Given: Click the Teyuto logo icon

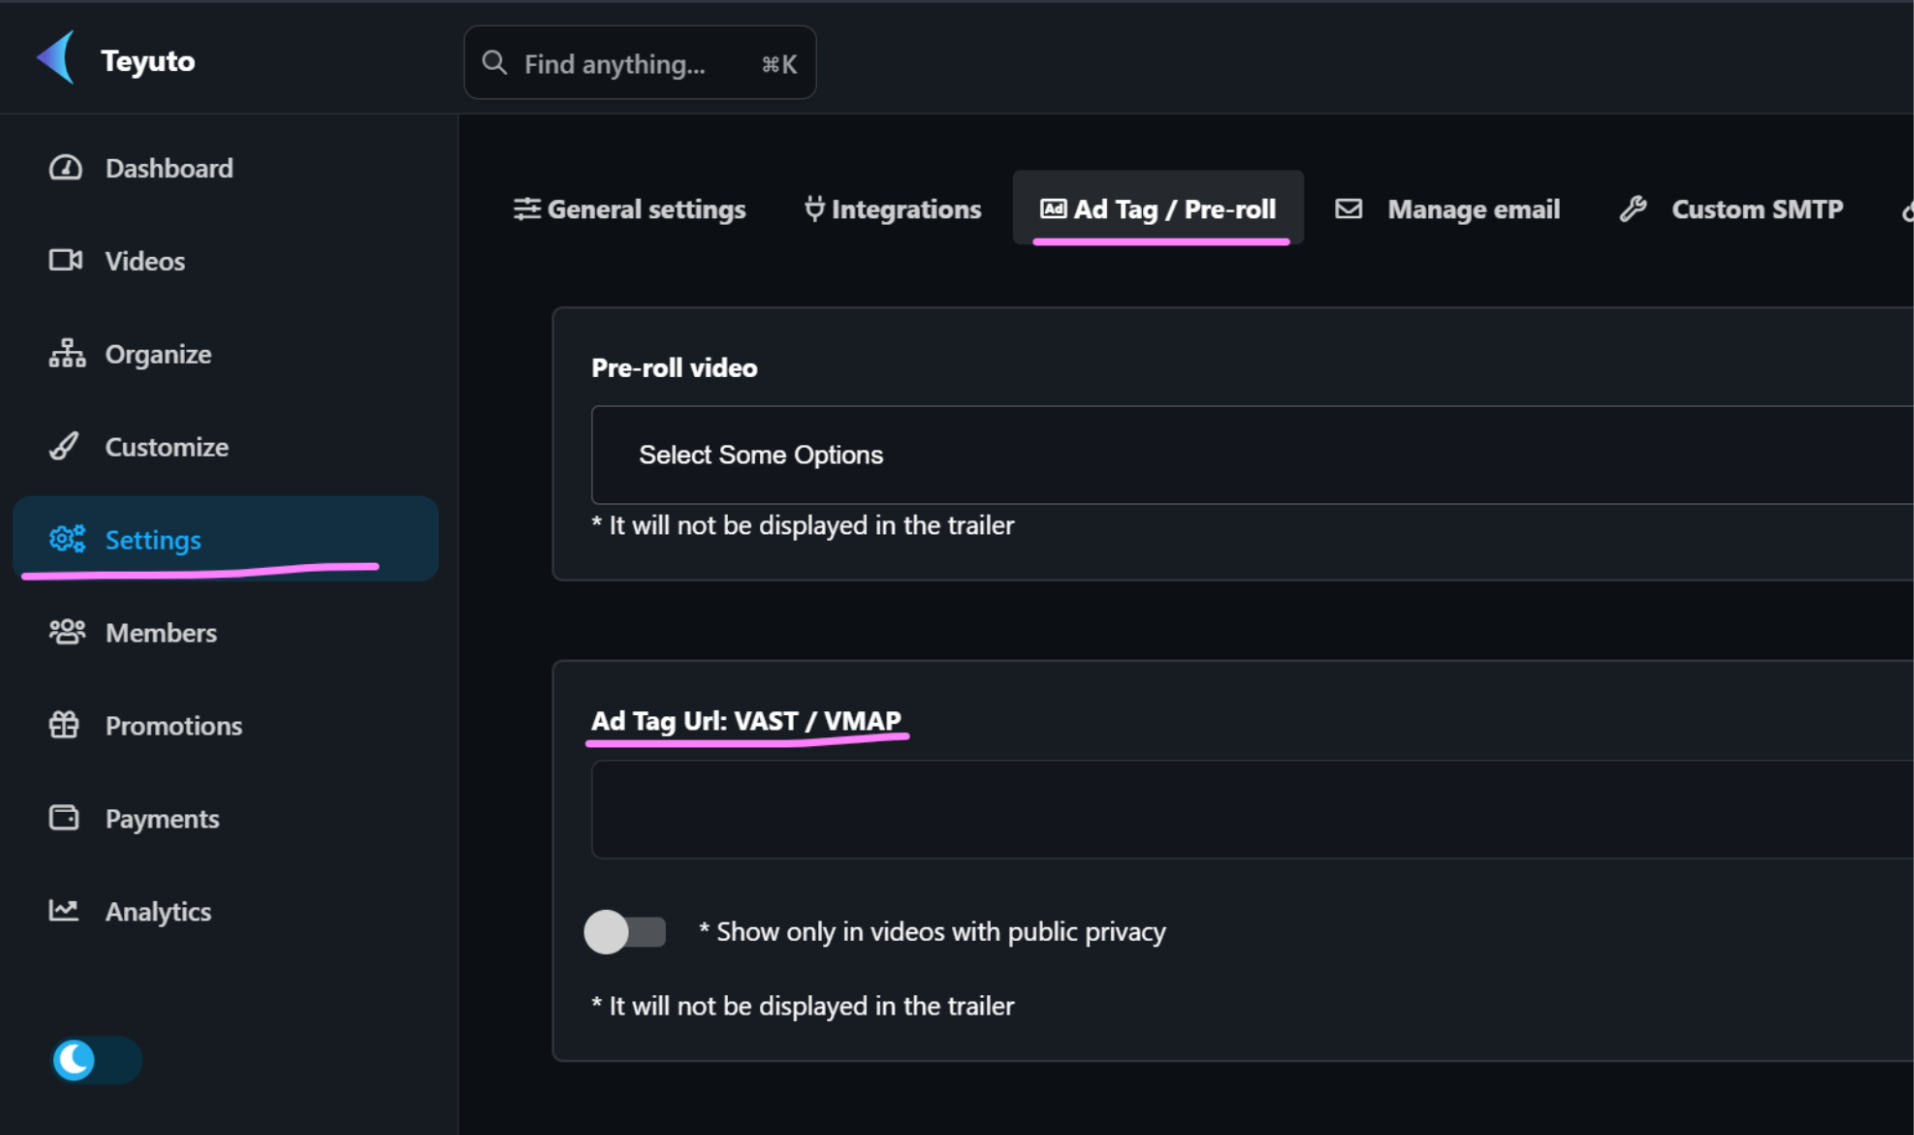Looking at the screenshot, I should [x=57, y=58].
